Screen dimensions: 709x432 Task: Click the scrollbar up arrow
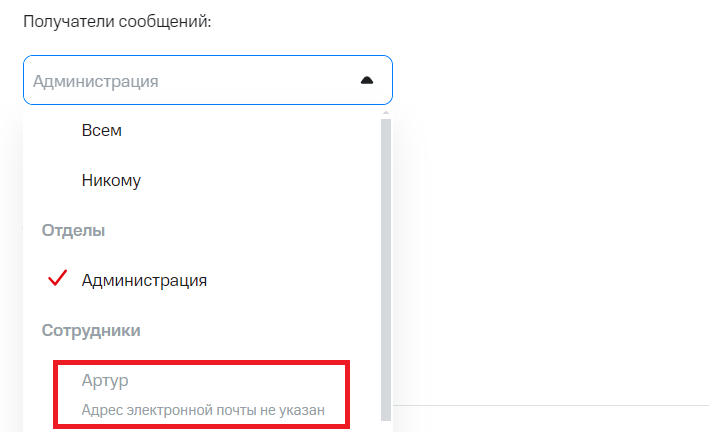tap(385, 115)
